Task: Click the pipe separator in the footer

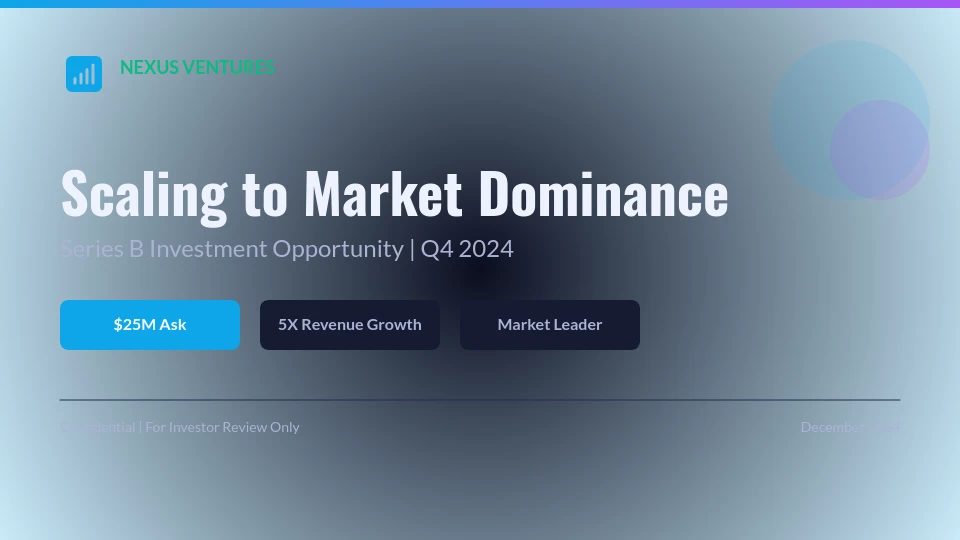Action: coord(140,427)
